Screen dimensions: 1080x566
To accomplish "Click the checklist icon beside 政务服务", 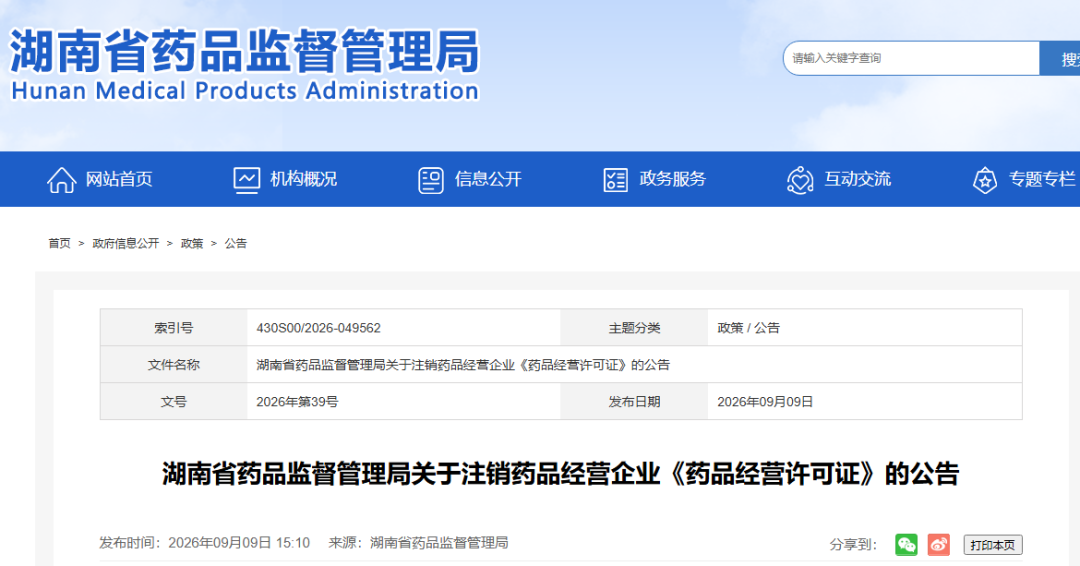I will click(x=615, y=180).
